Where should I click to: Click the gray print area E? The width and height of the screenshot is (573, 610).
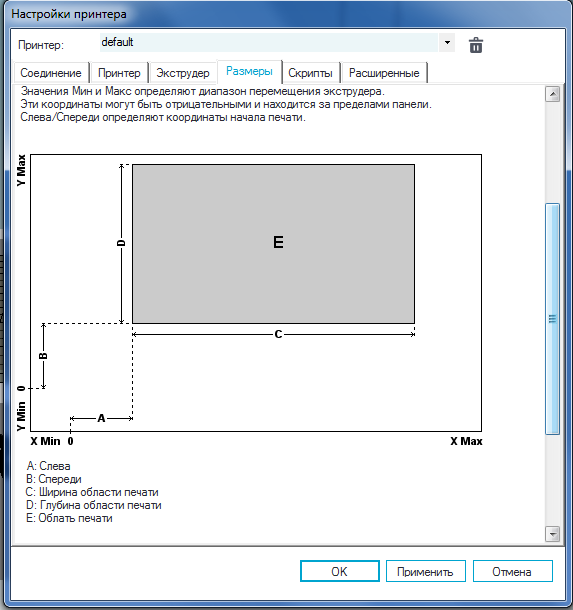click(x=273, y=244)
